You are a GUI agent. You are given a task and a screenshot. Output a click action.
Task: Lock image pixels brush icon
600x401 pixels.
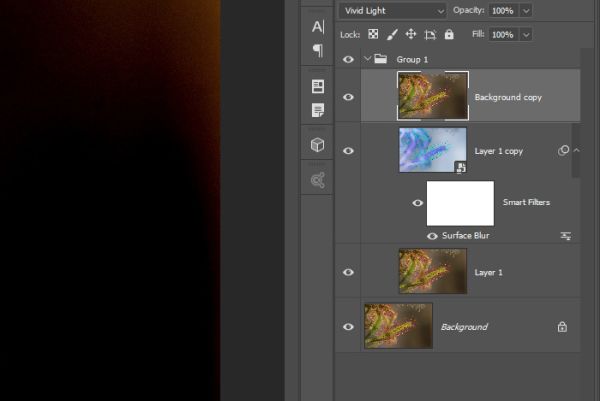392,34
